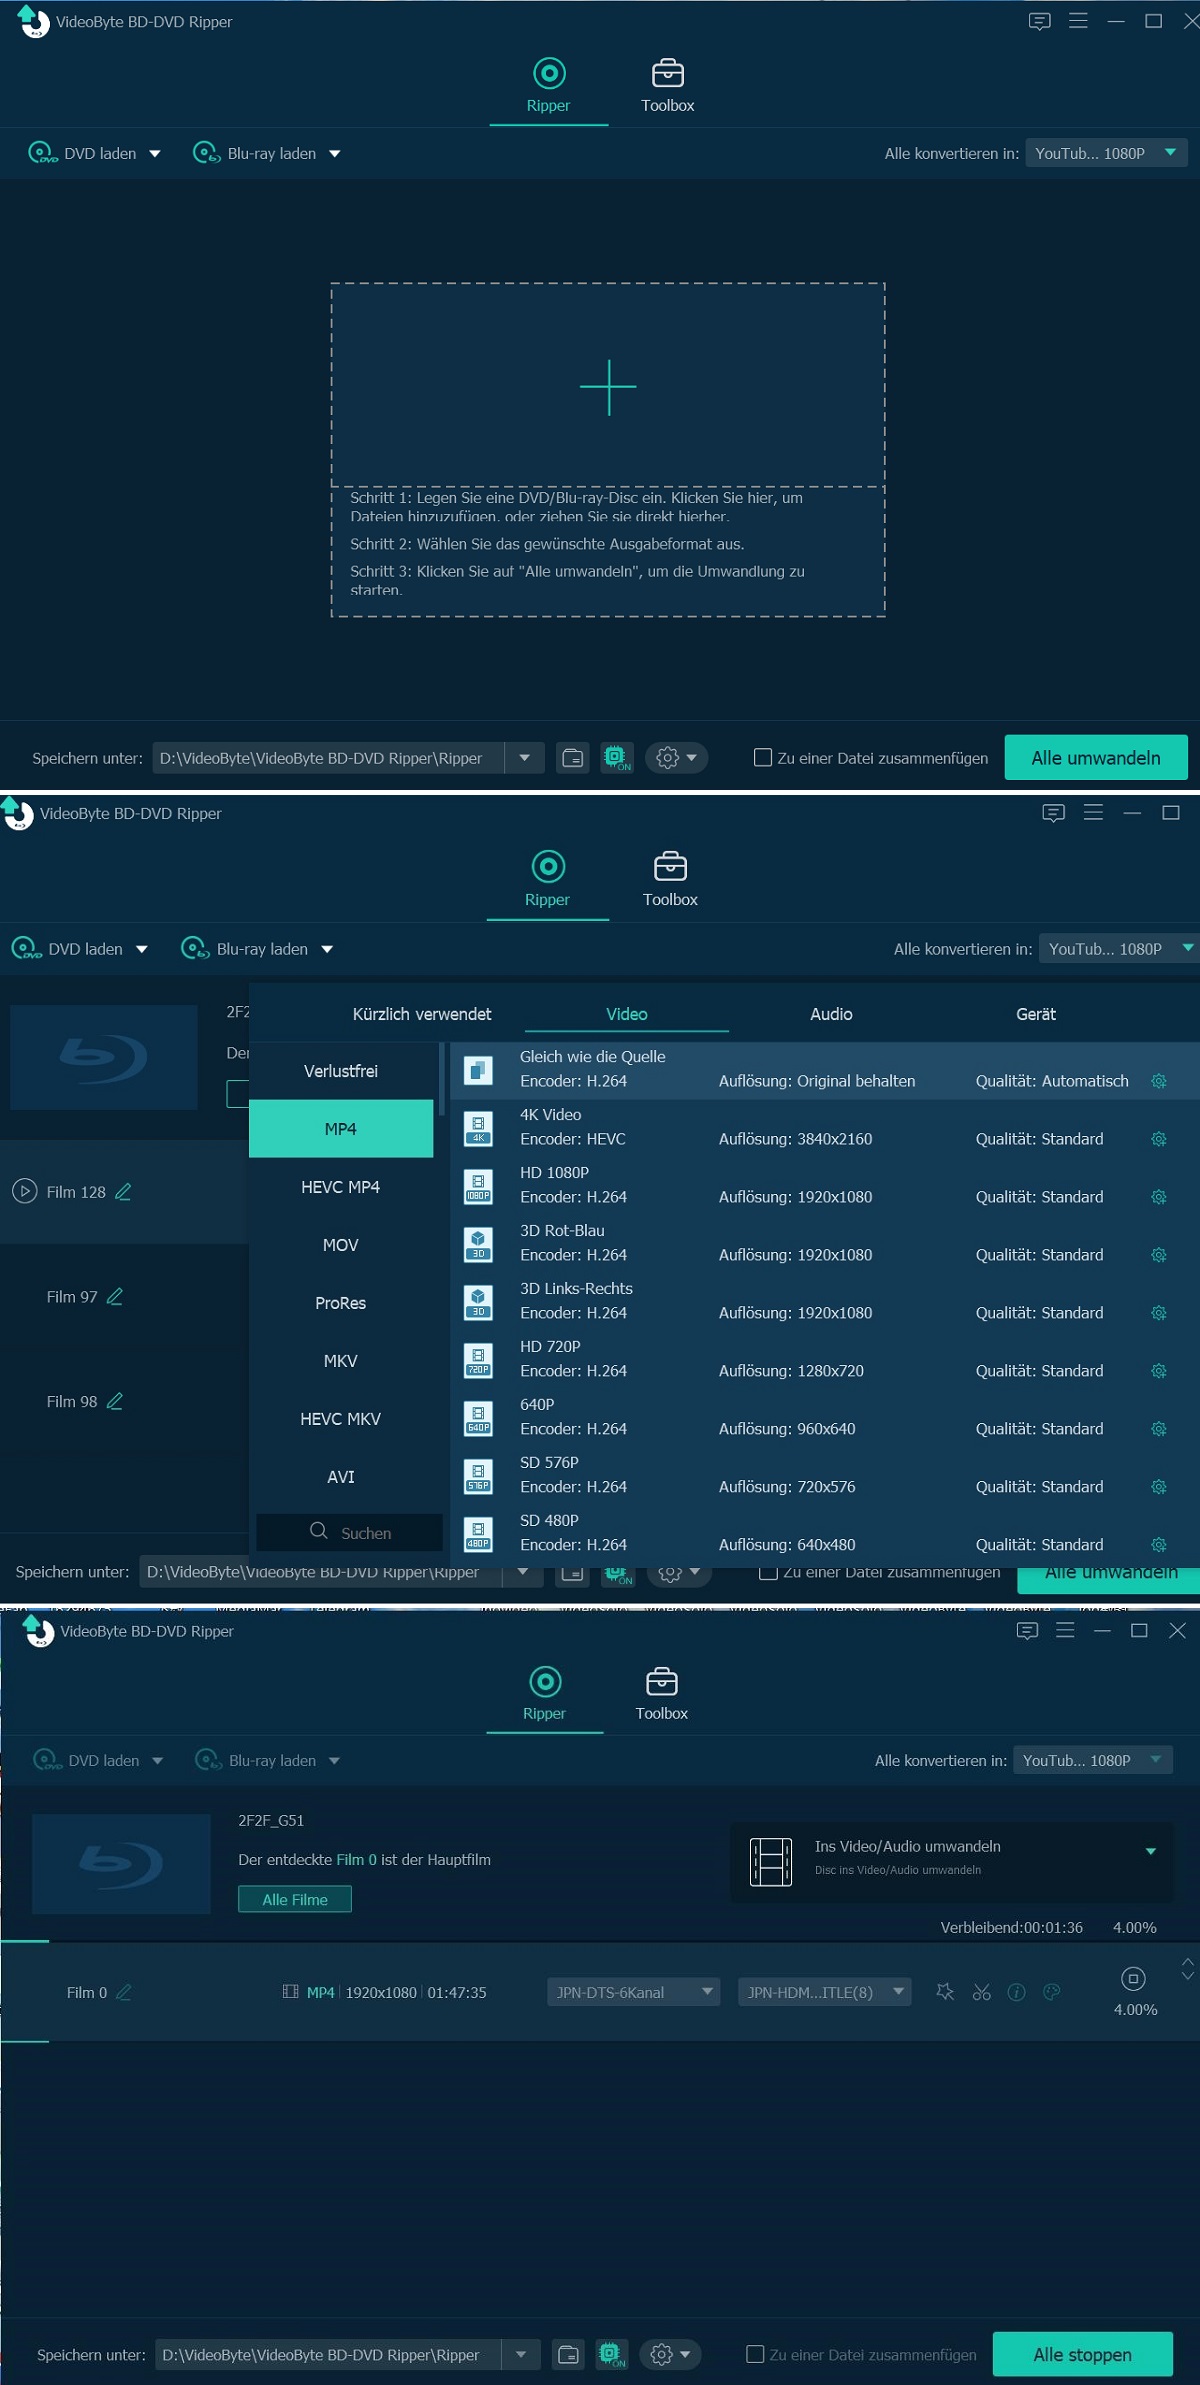Open the JPN-DTS-6Kanal audio track dropdown
The image size is (1200, 2385).
[633, 1992]
